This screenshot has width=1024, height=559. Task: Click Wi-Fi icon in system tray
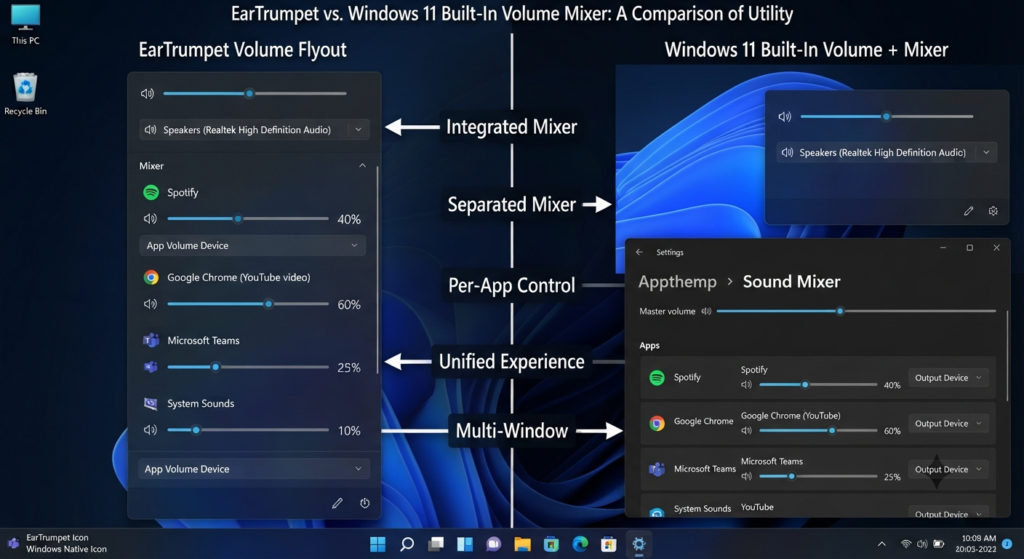click(906, 544)
